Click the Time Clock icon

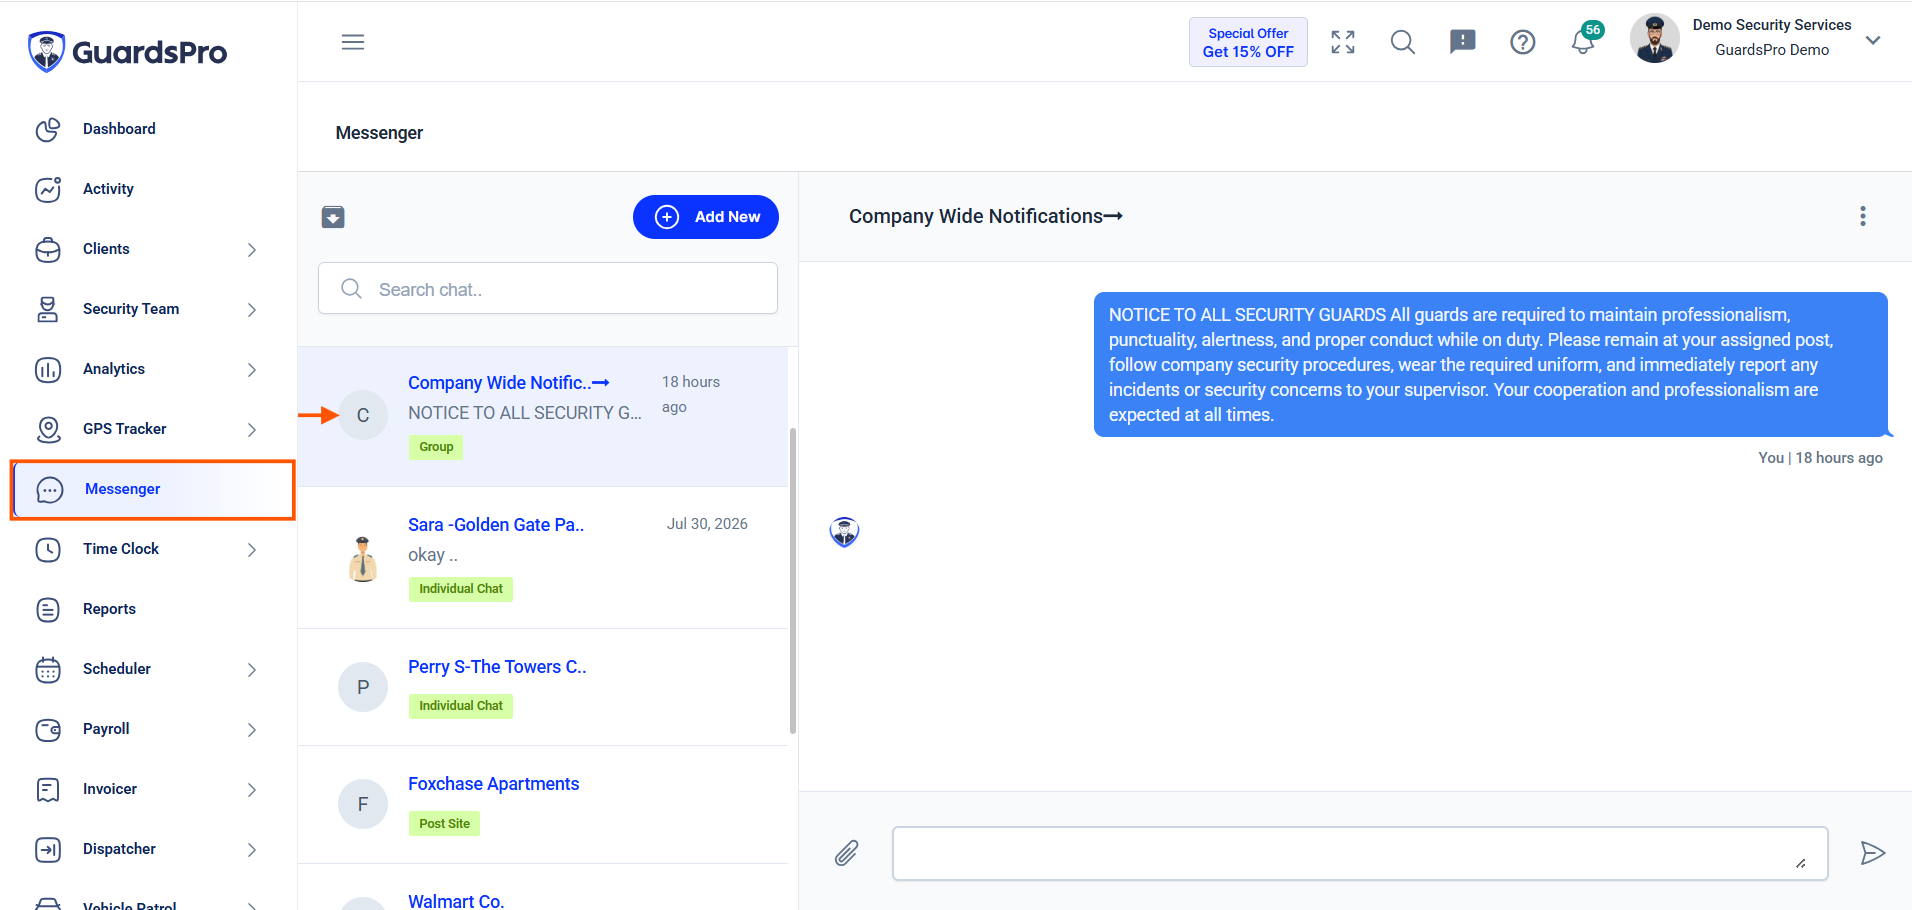tap(48, 549)
